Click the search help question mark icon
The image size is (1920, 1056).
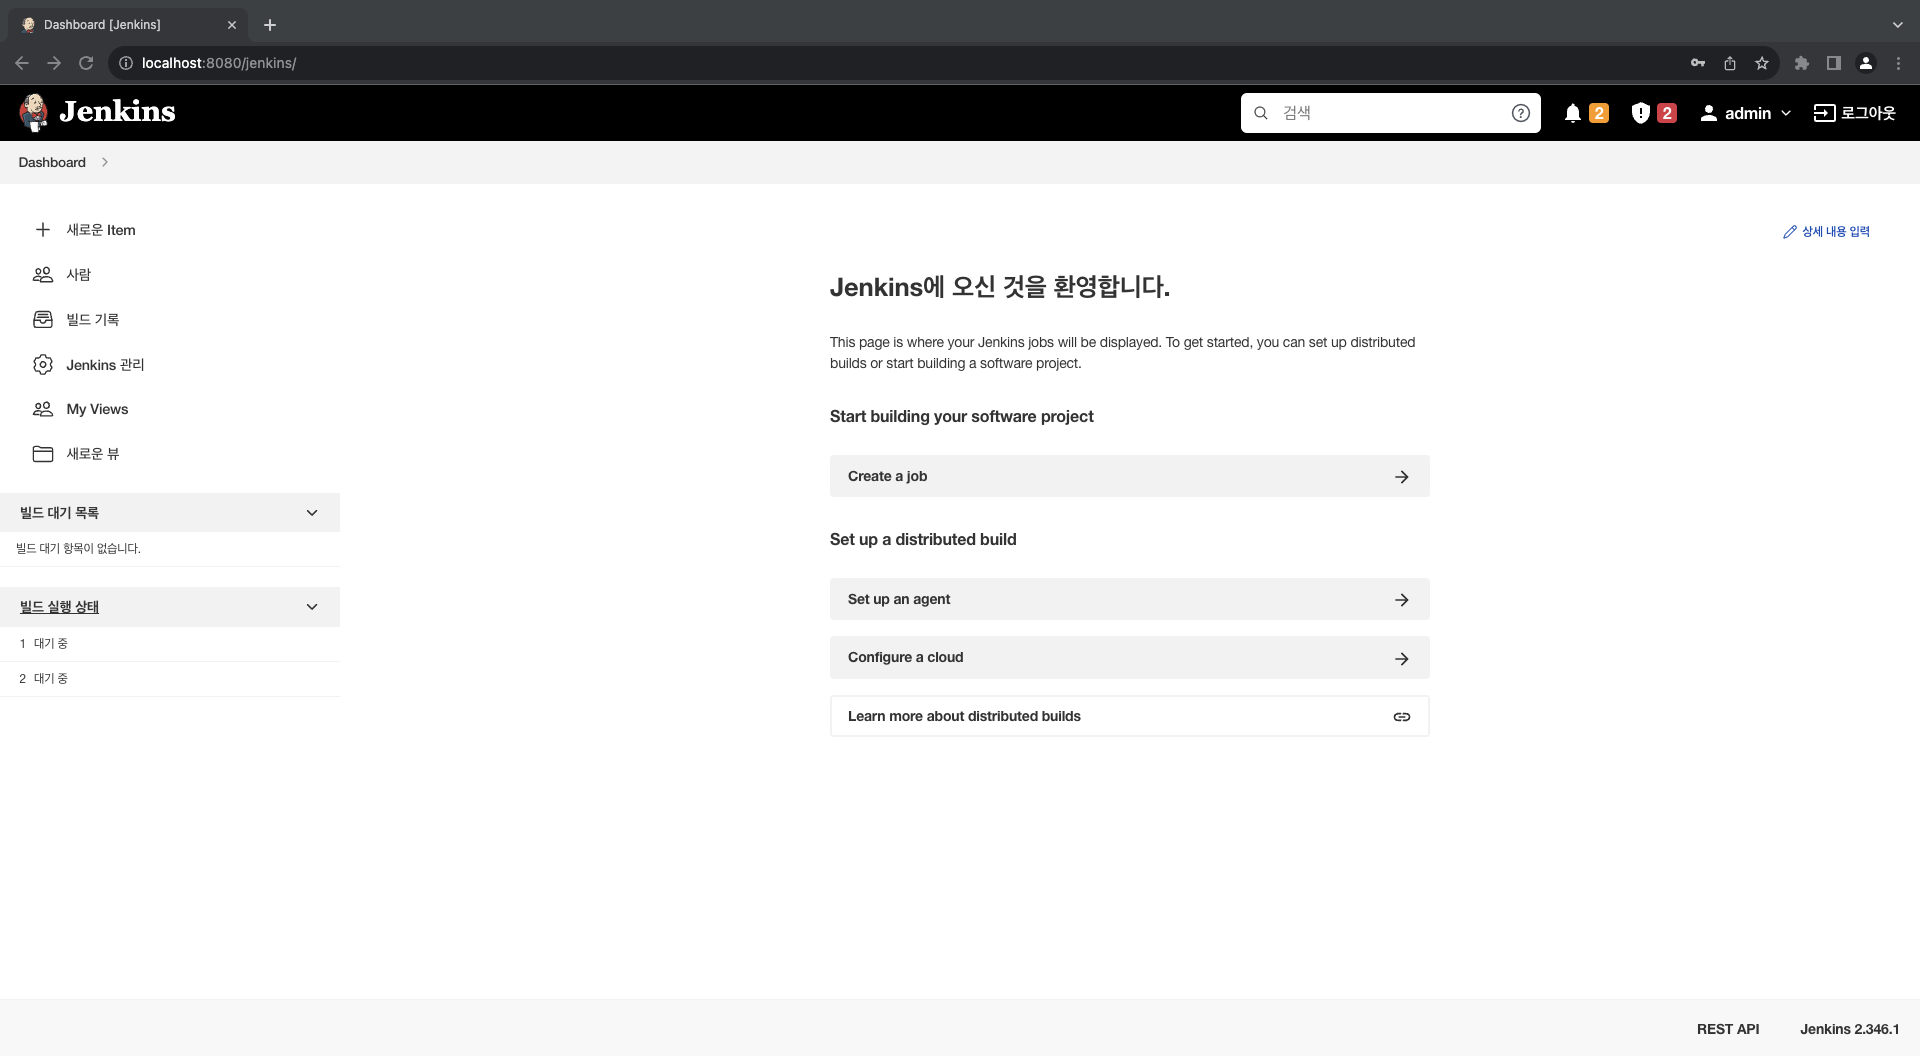coord(1521,113)
